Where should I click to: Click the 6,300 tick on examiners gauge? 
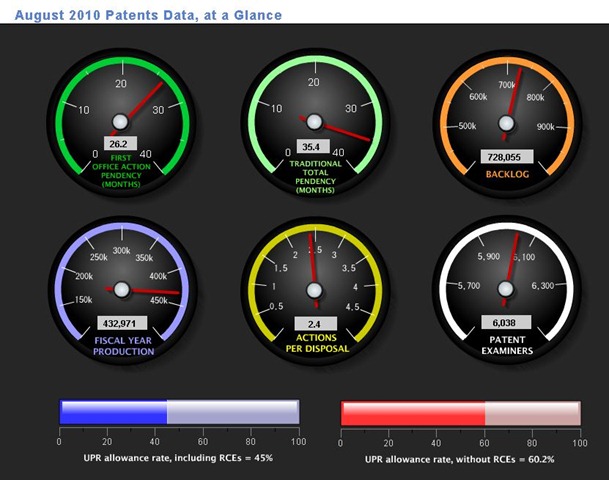click(543, 286)
